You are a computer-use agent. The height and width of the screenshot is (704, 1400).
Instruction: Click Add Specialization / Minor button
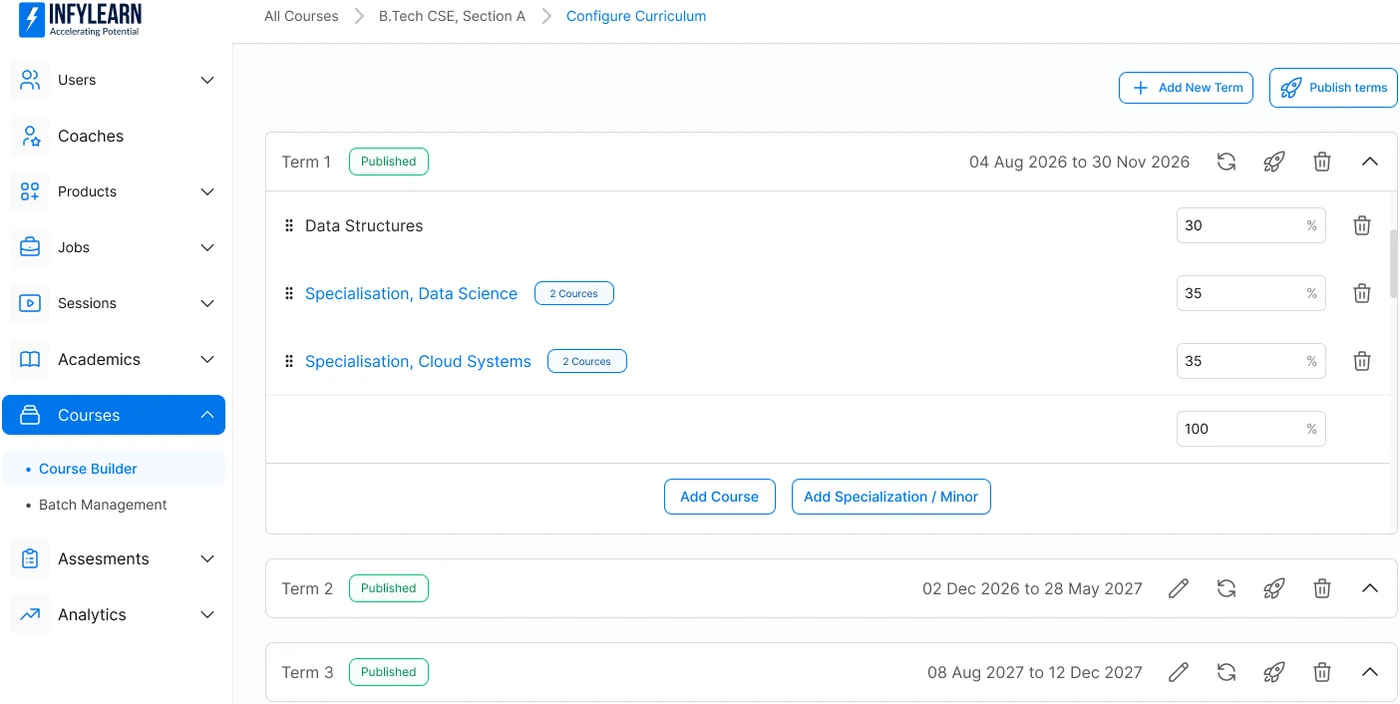coord(891,497)
